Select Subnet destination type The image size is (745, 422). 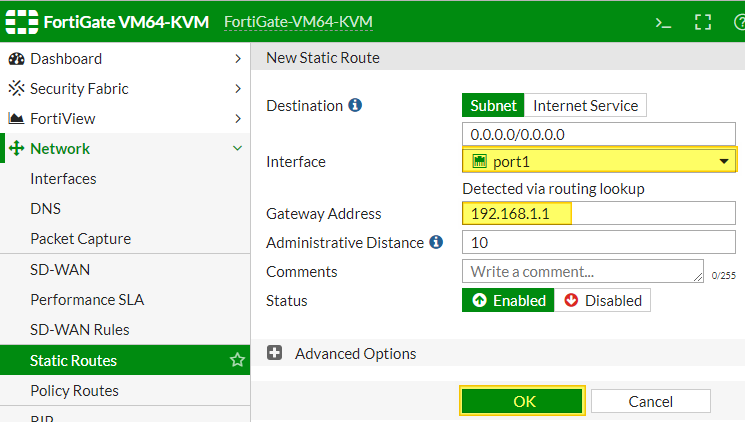493,106
